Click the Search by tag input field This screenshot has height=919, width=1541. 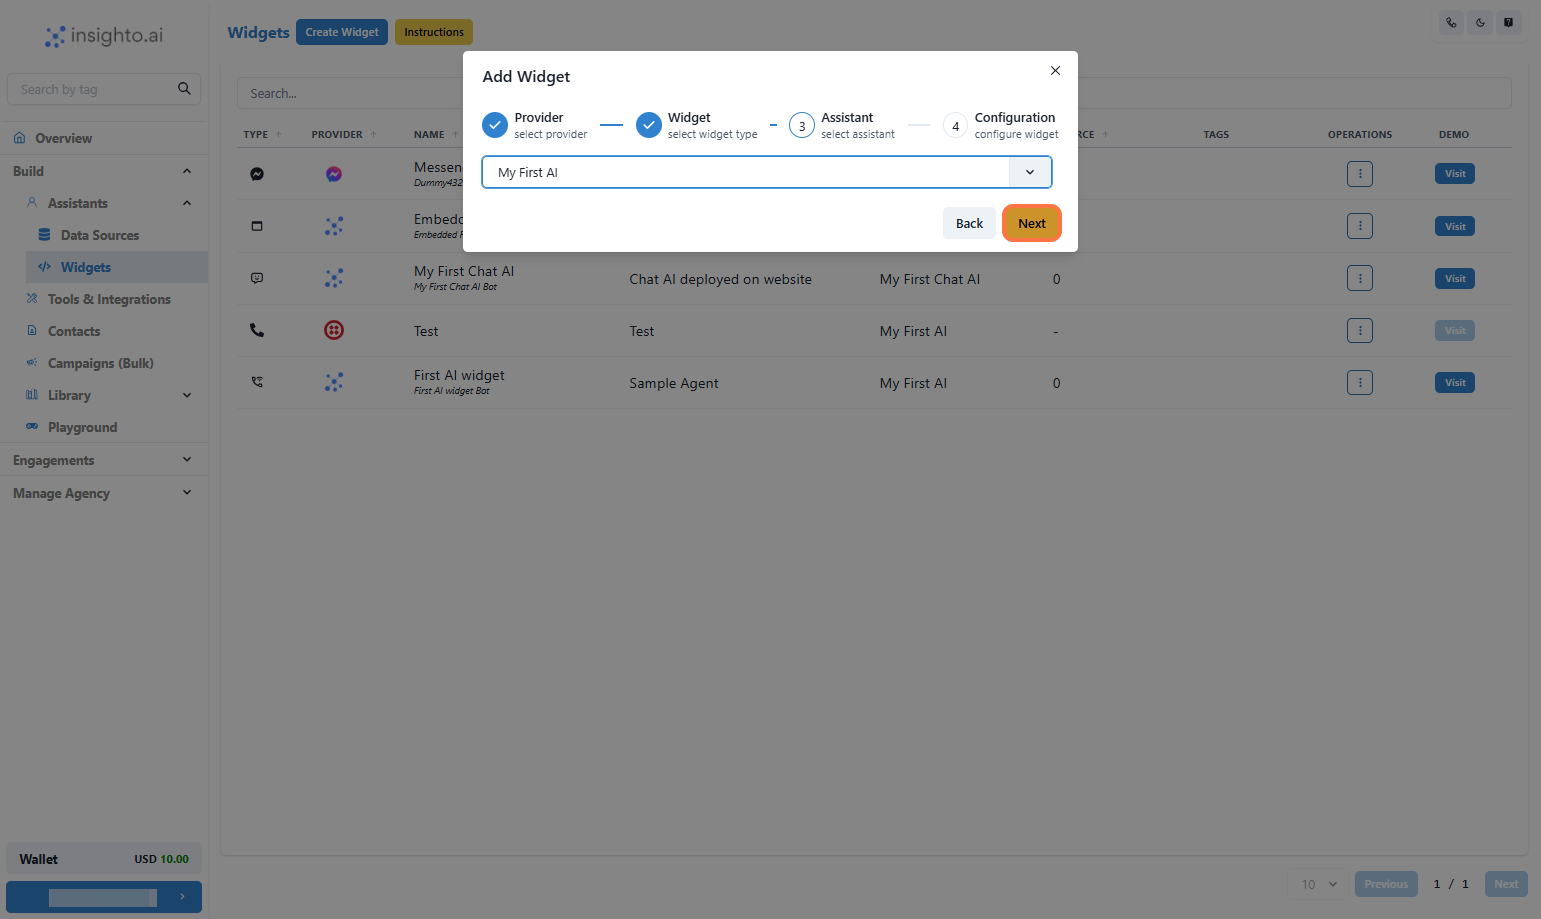point(90,88)
